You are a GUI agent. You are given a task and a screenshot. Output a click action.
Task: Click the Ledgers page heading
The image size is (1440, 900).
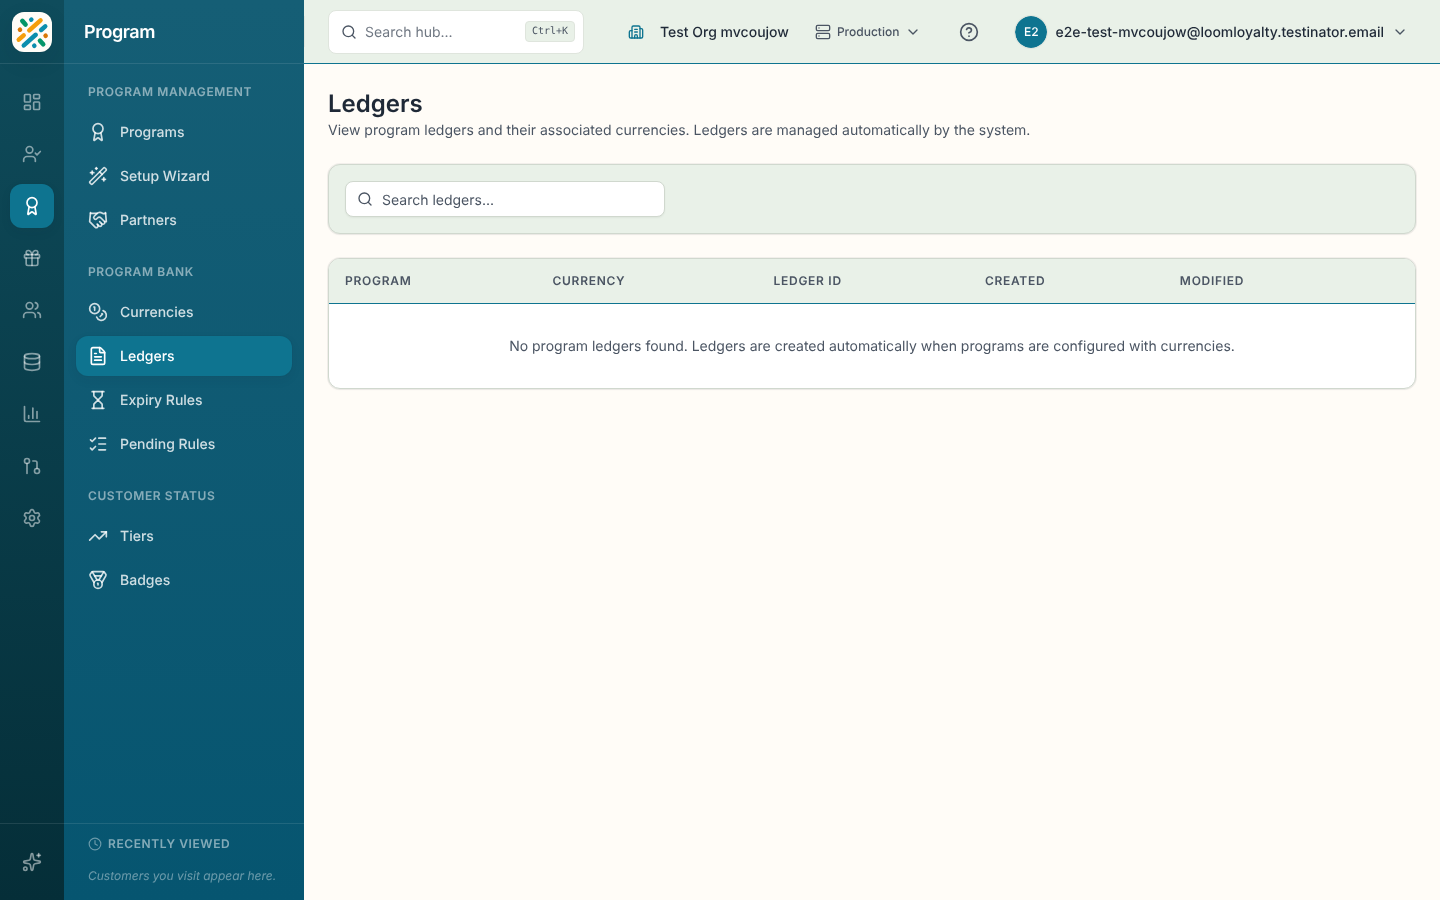[x=375, y=103]
